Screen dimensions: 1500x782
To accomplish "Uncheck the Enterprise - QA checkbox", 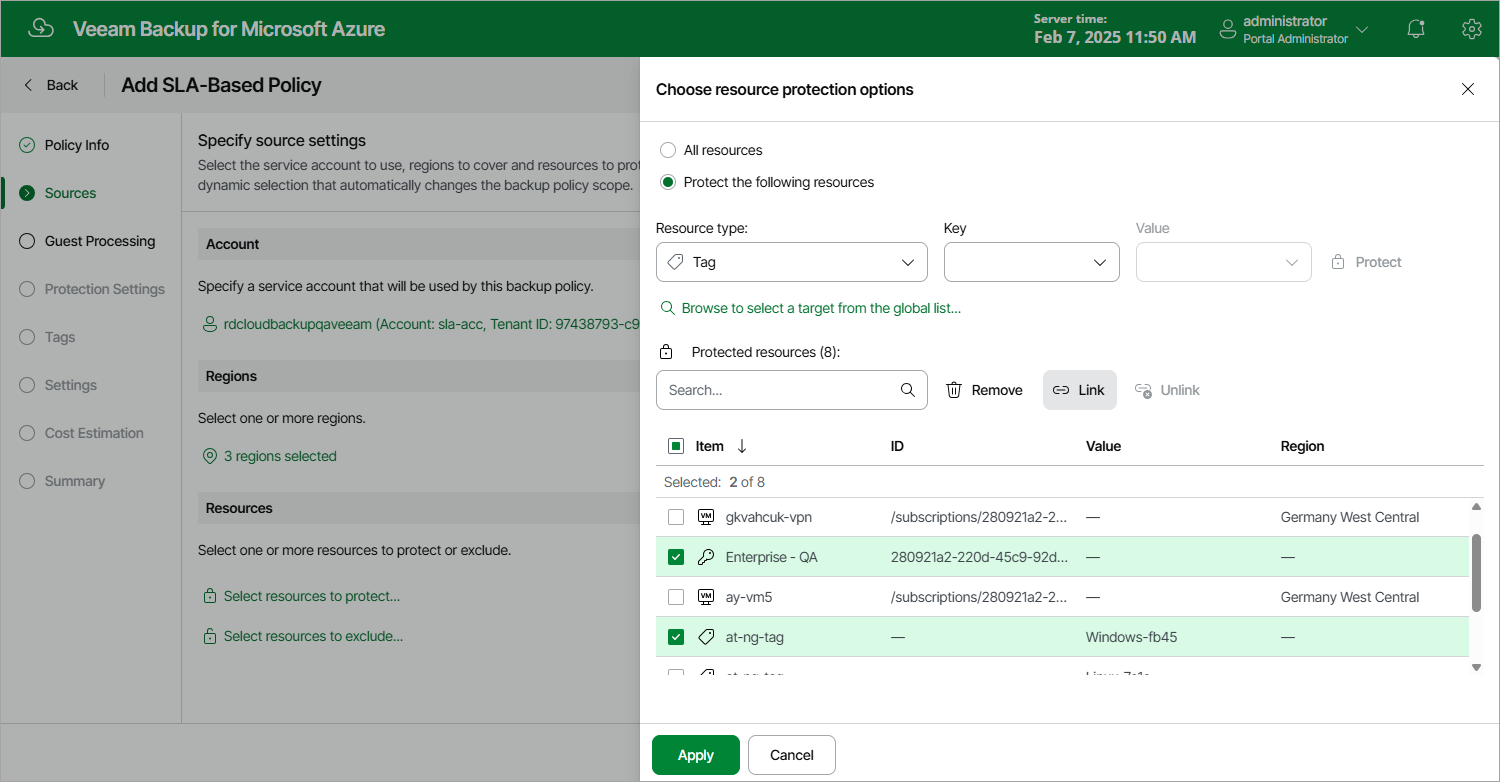I will pyautogui.click(x=676, y=557).
